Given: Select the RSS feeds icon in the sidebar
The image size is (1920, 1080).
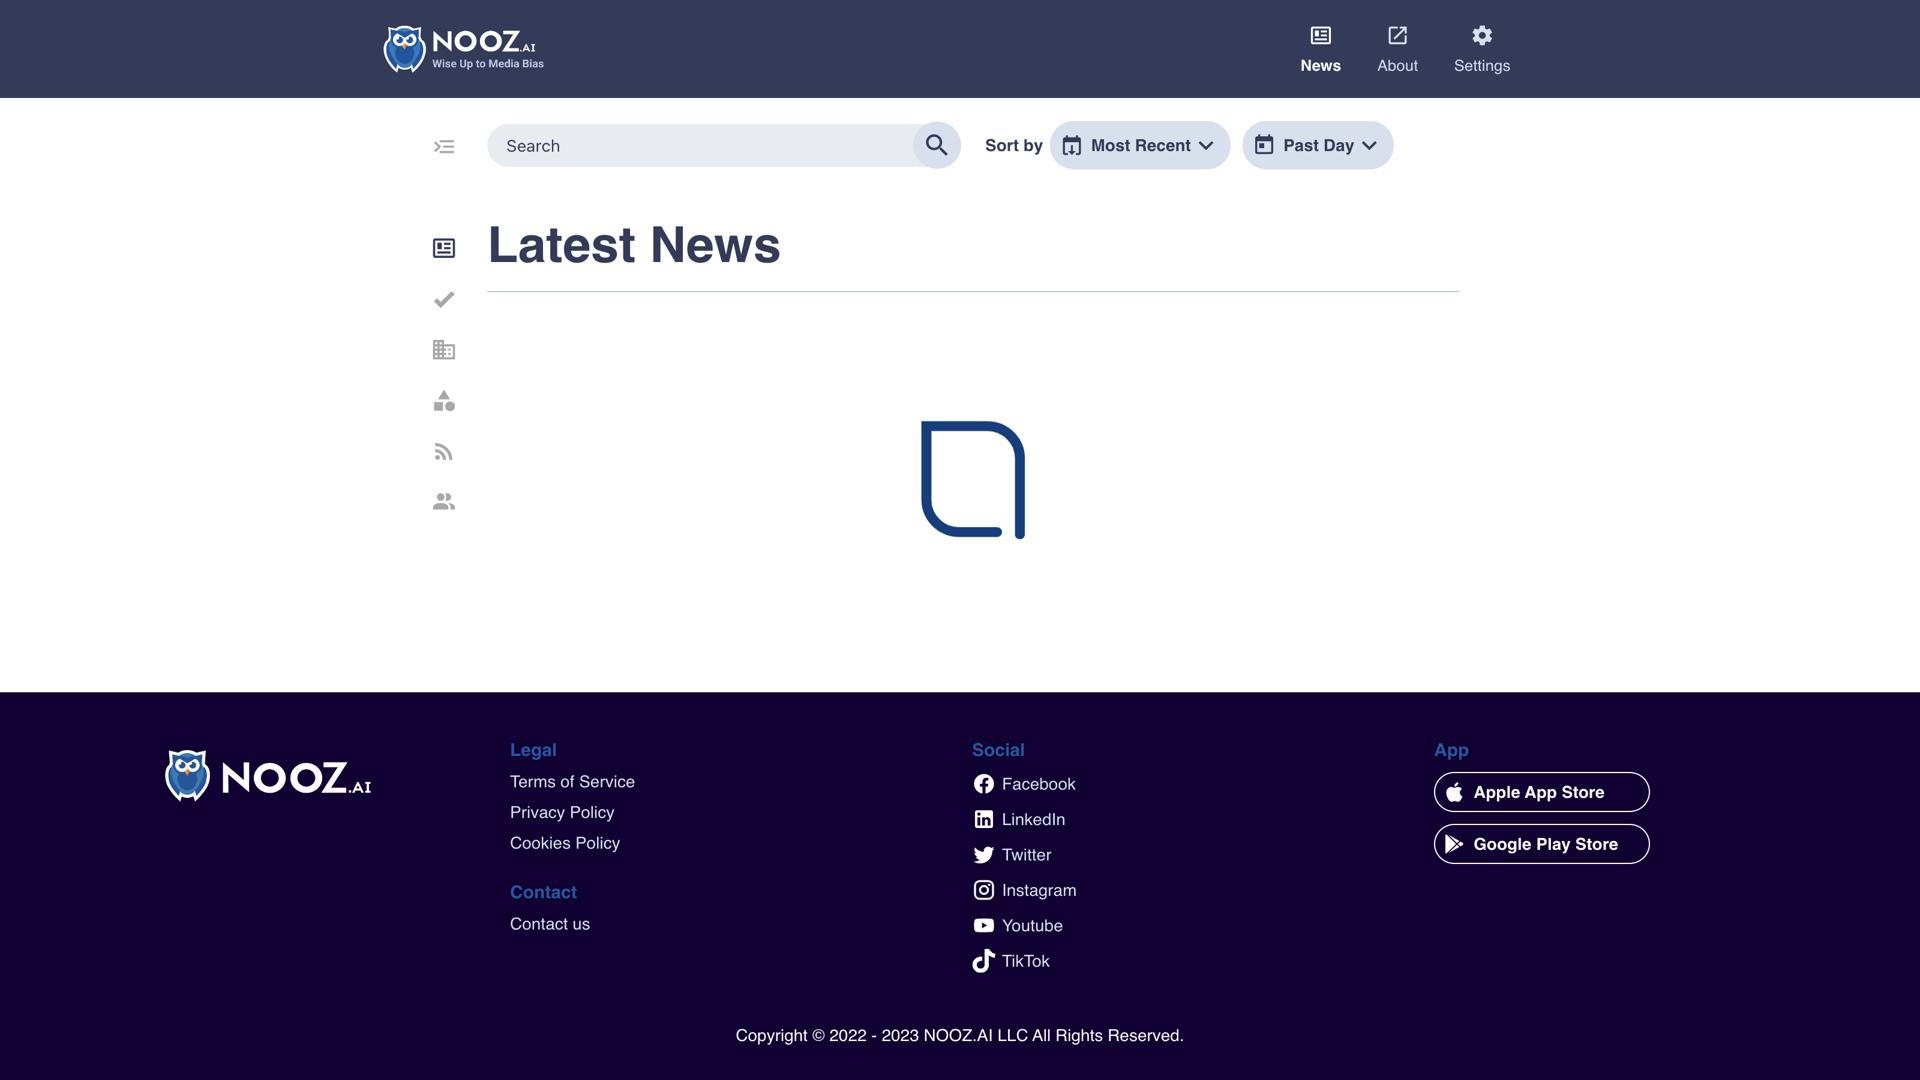Looking at the screenshot, I should pos(443,451).
